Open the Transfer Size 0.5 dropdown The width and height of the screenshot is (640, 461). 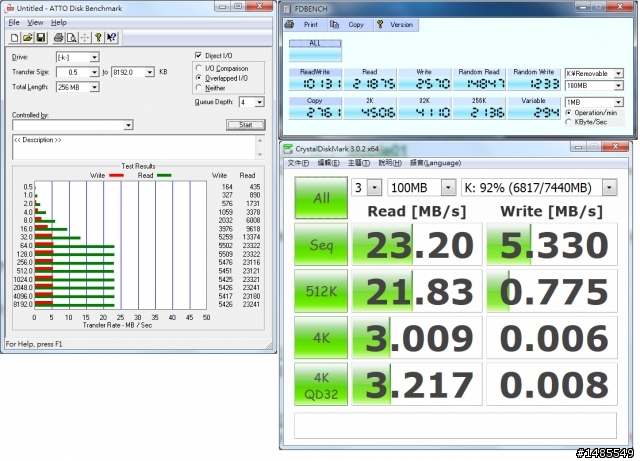tap(94, 72)
